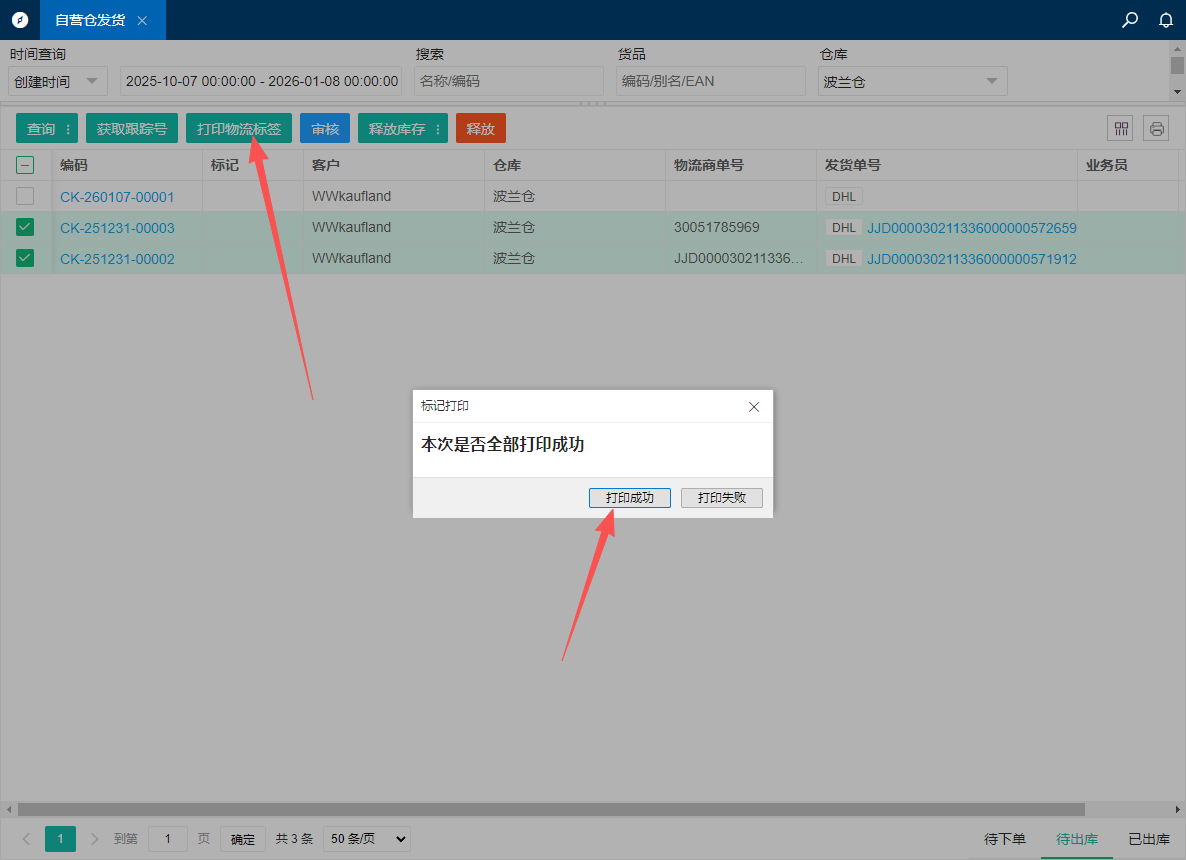
Task: Toggle the select-all header checkbox
Action: [x=25, y=166]
